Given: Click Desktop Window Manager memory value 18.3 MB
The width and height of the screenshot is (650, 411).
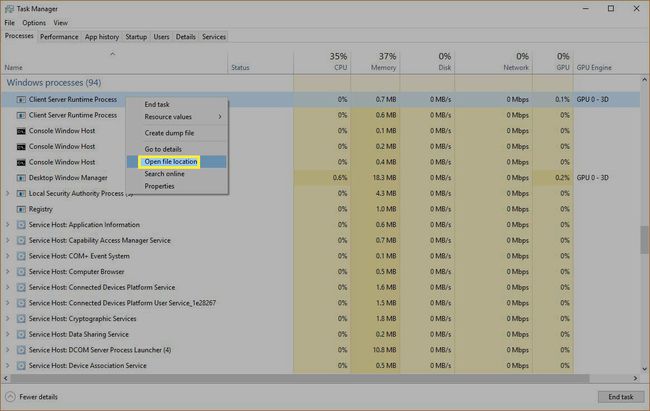Looking at the screenshot, I should coord(384,178).
